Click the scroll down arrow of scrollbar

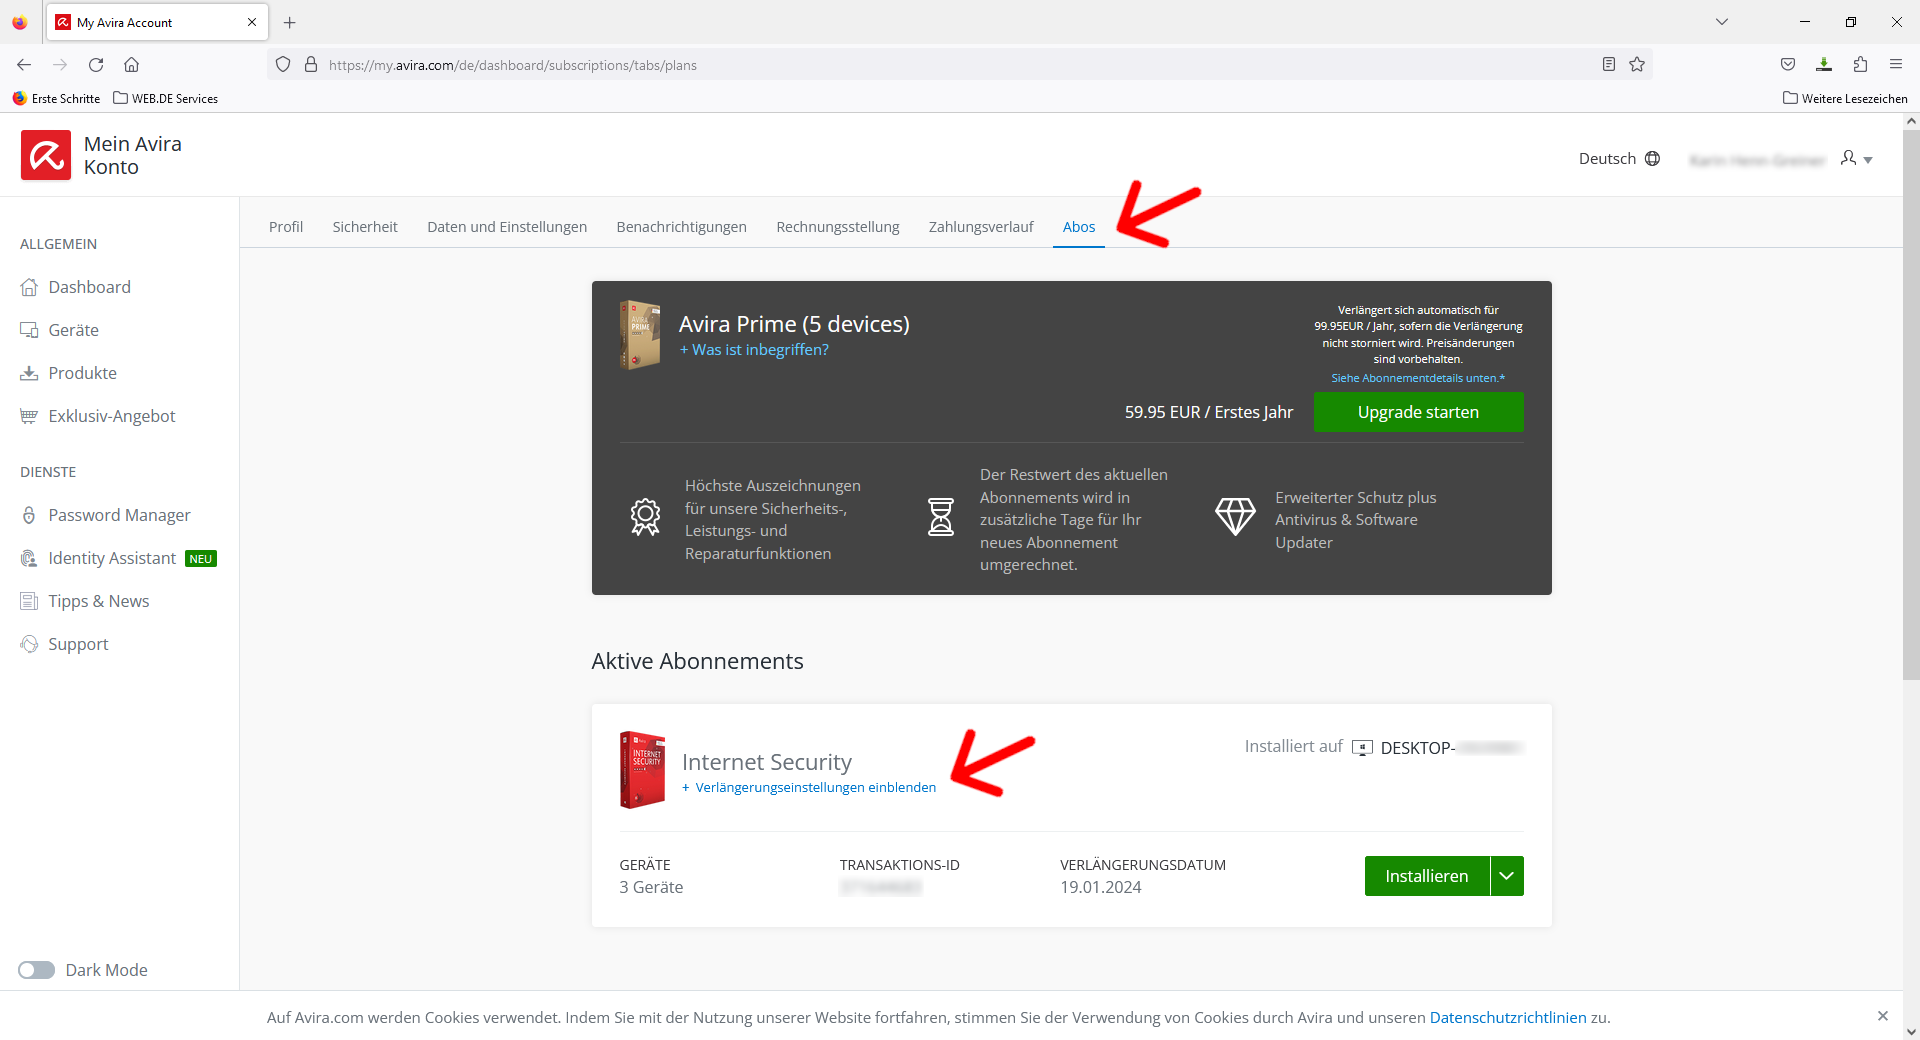point(1911,1031)
